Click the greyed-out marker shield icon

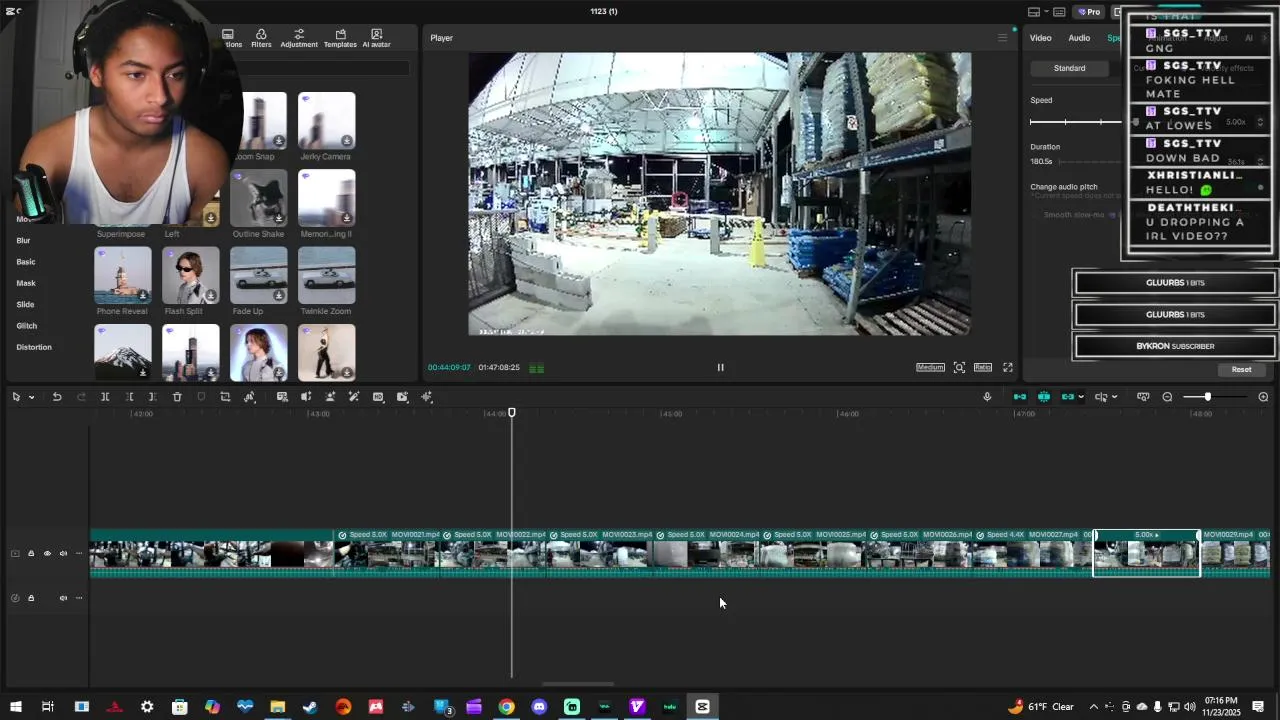(201, 397)
